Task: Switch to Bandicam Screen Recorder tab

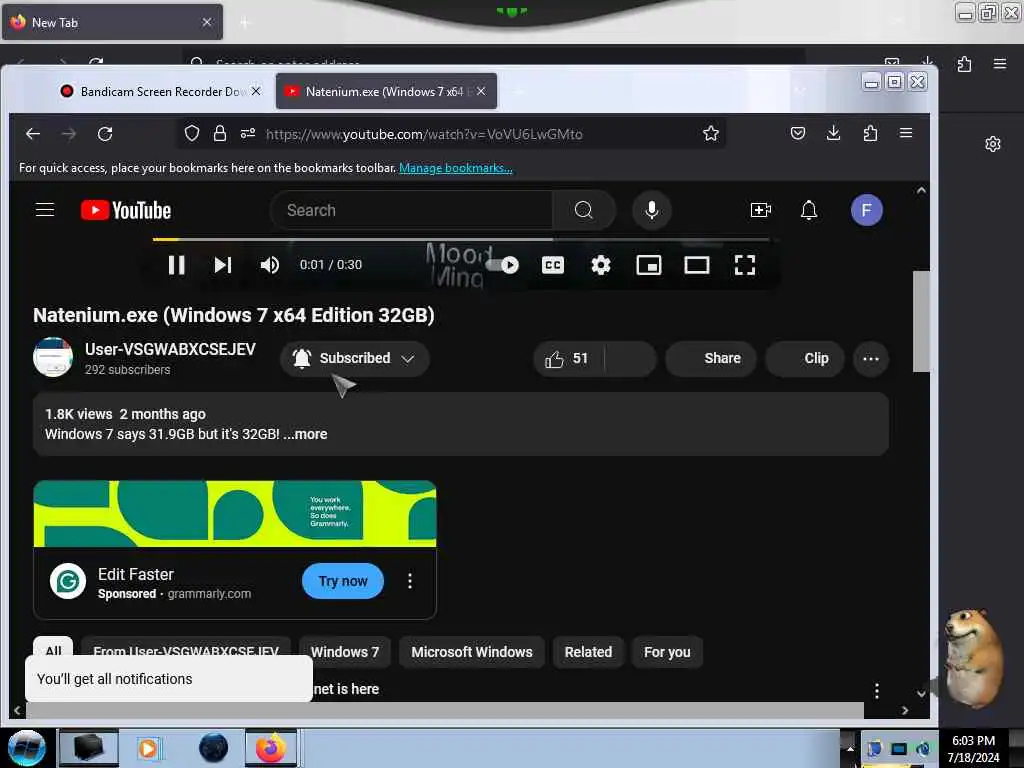Action: point(159,91)
